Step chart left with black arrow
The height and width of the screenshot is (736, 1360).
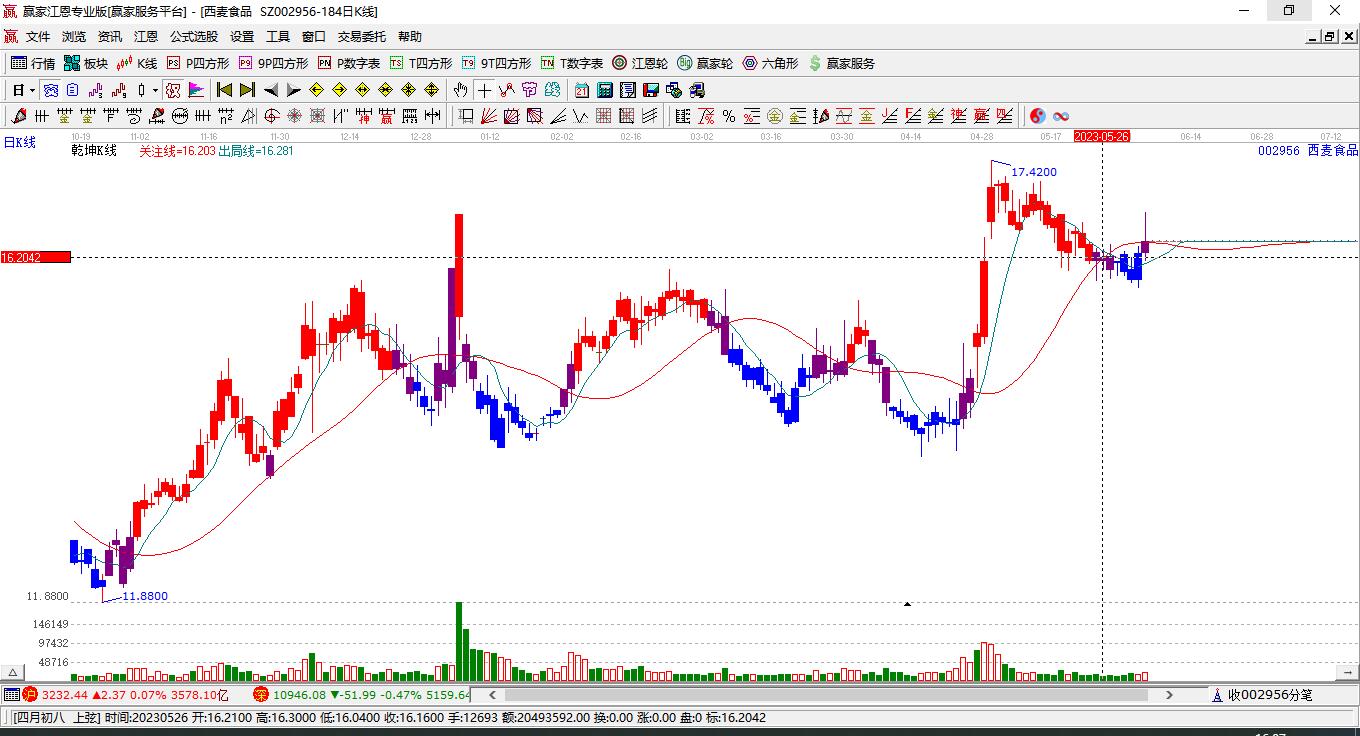tap(271, 90)
